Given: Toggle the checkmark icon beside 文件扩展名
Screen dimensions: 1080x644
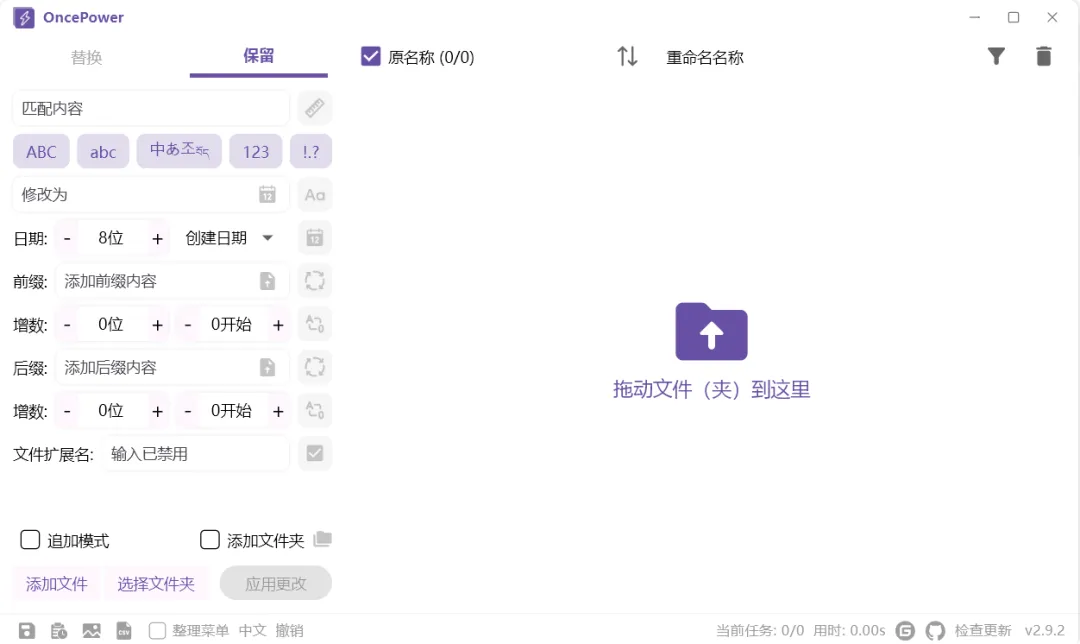Looking at the screenshot, I should tap(315, 454).
